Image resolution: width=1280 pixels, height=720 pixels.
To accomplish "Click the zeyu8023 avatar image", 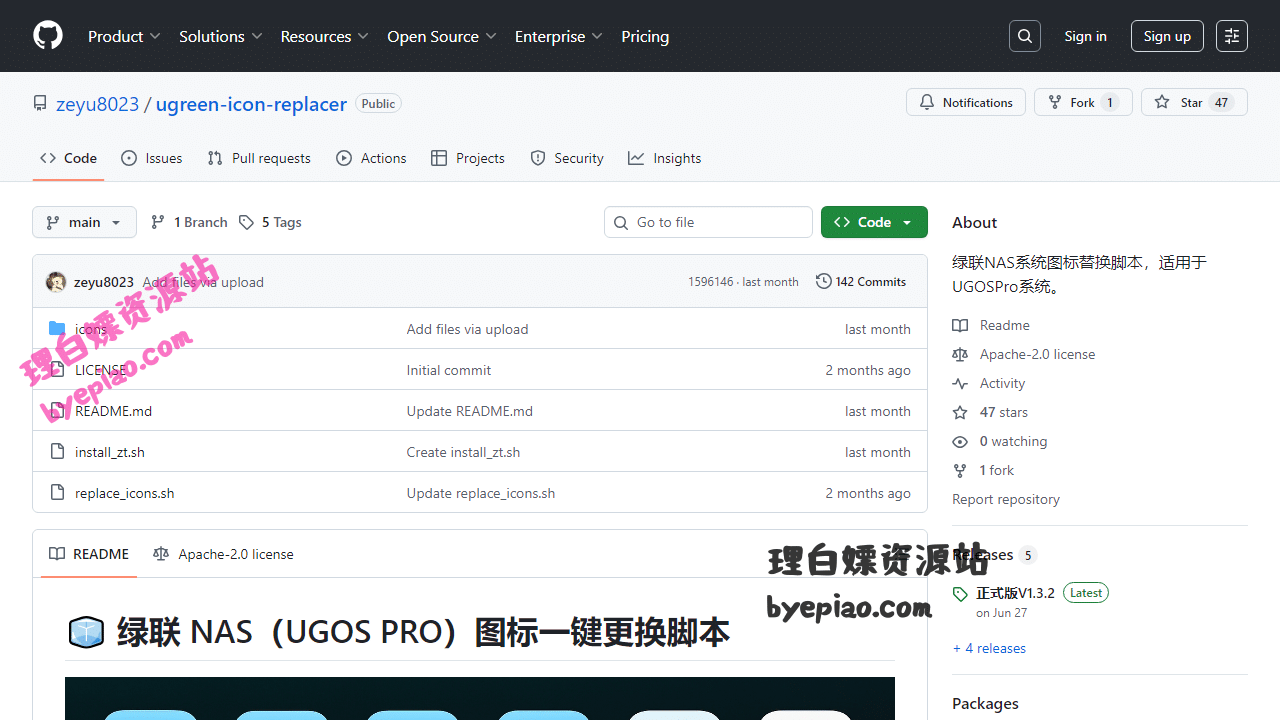I will tap(56, 282).
